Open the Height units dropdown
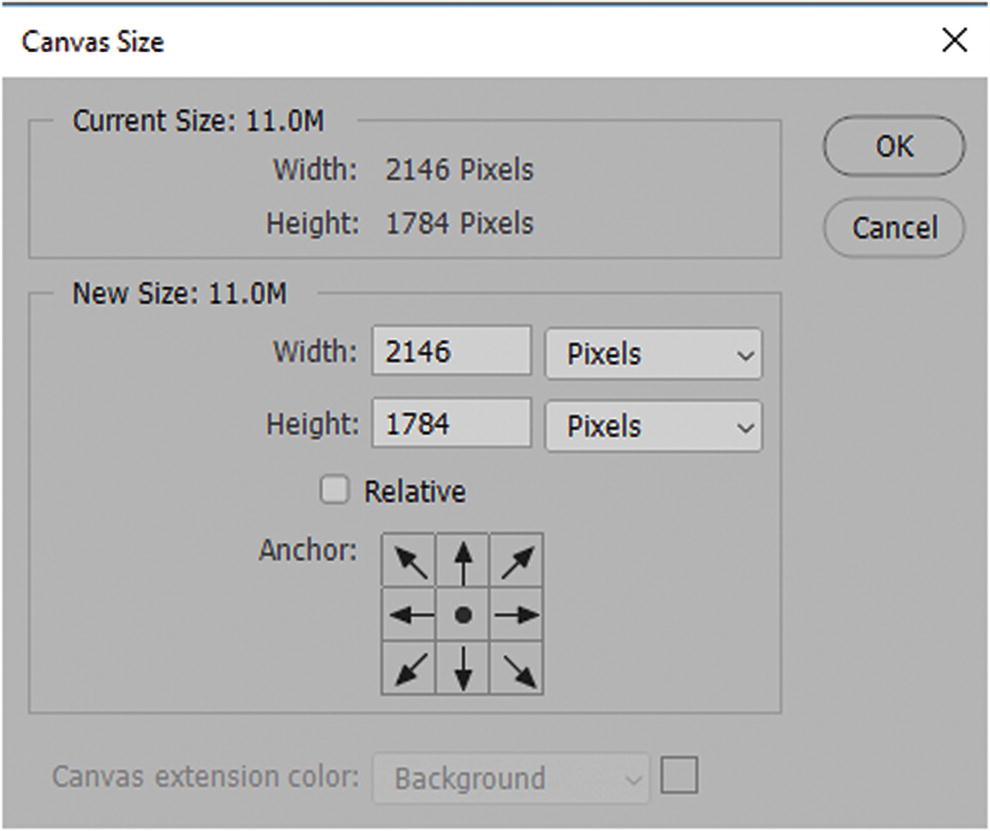This screenshot has width=990, height=831. click(x=653, y=426)
